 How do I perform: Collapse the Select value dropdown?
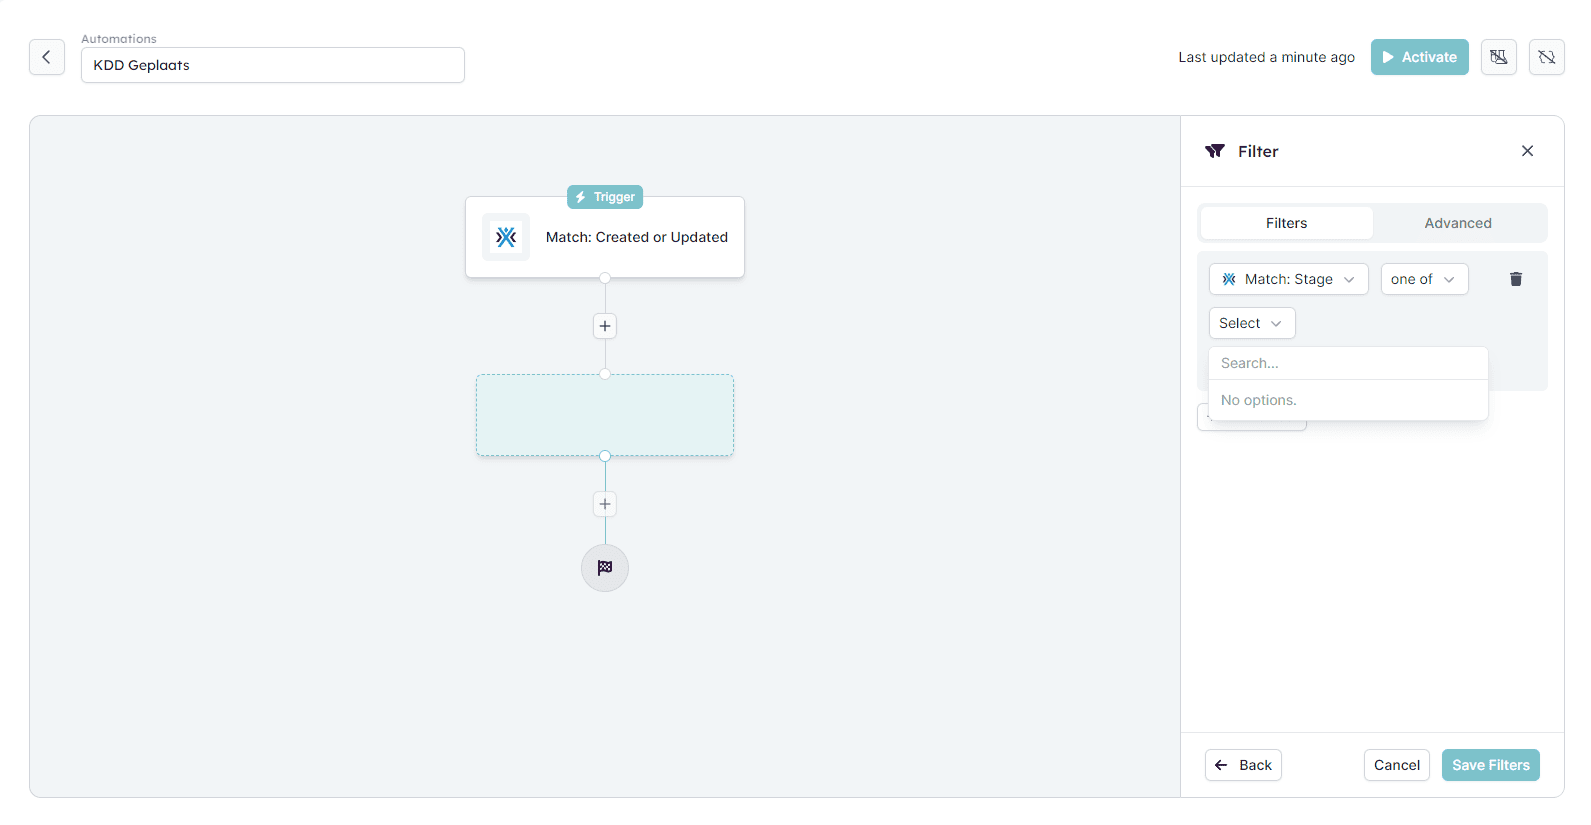[1252, 323]
